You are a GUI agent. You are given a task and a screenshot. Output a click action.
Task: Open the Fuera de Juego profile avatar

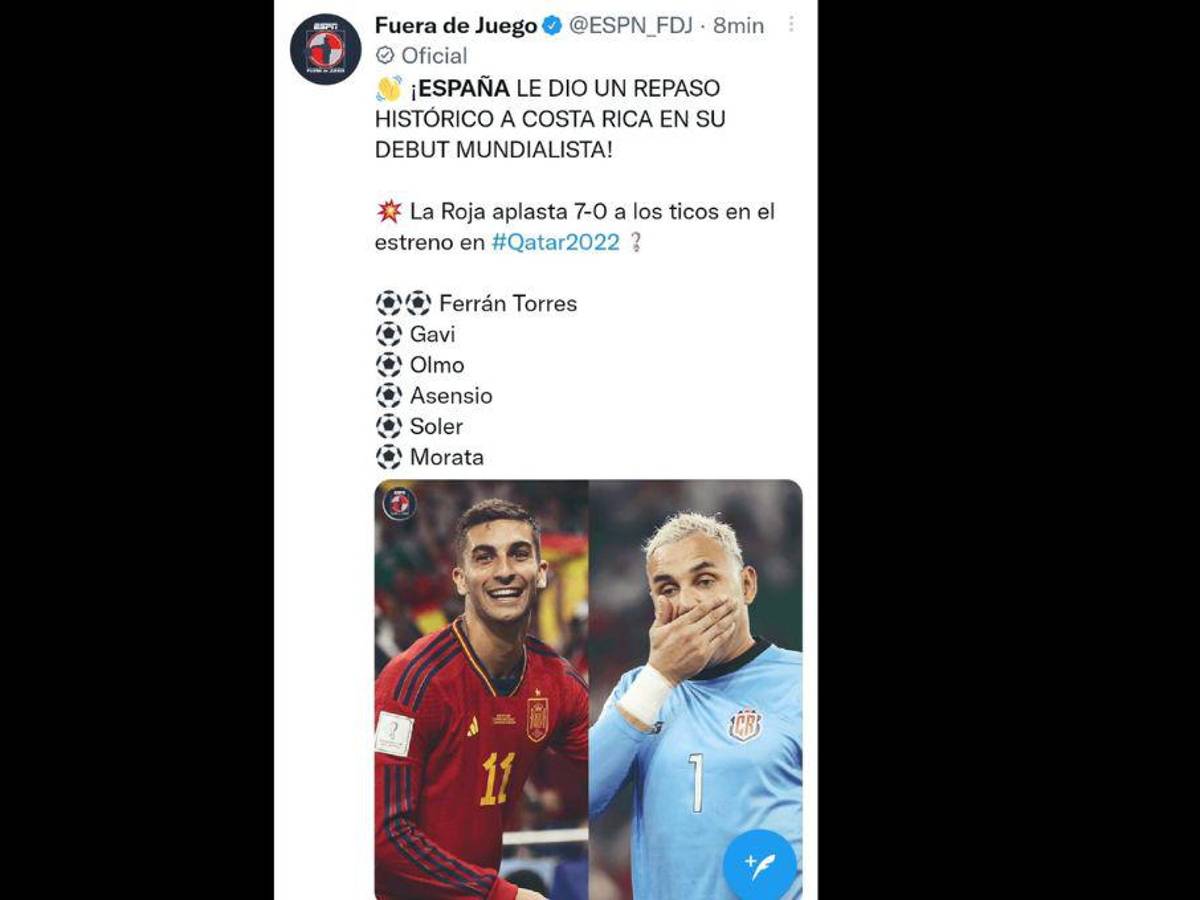tap(325, 49)
